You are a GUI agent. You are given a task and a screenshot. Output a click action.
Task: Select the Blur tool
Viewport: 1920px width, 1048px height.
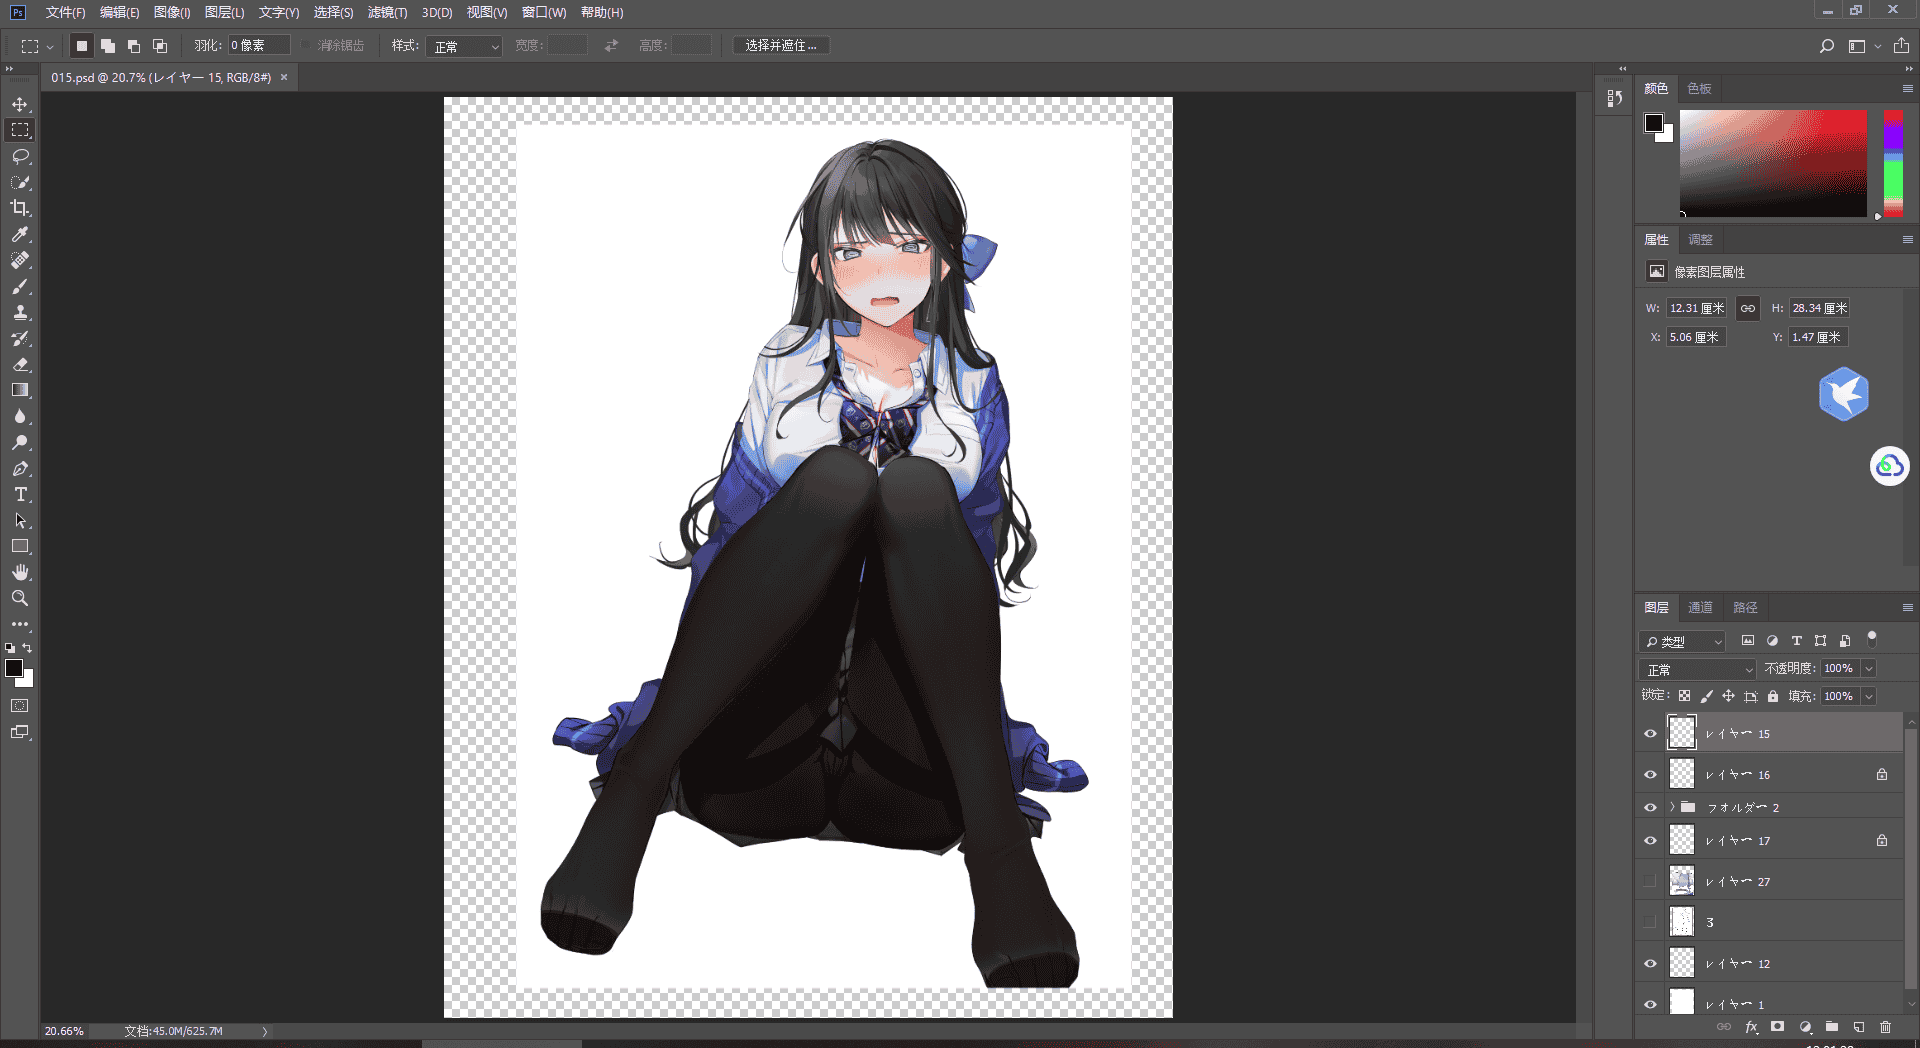[20, 416]
